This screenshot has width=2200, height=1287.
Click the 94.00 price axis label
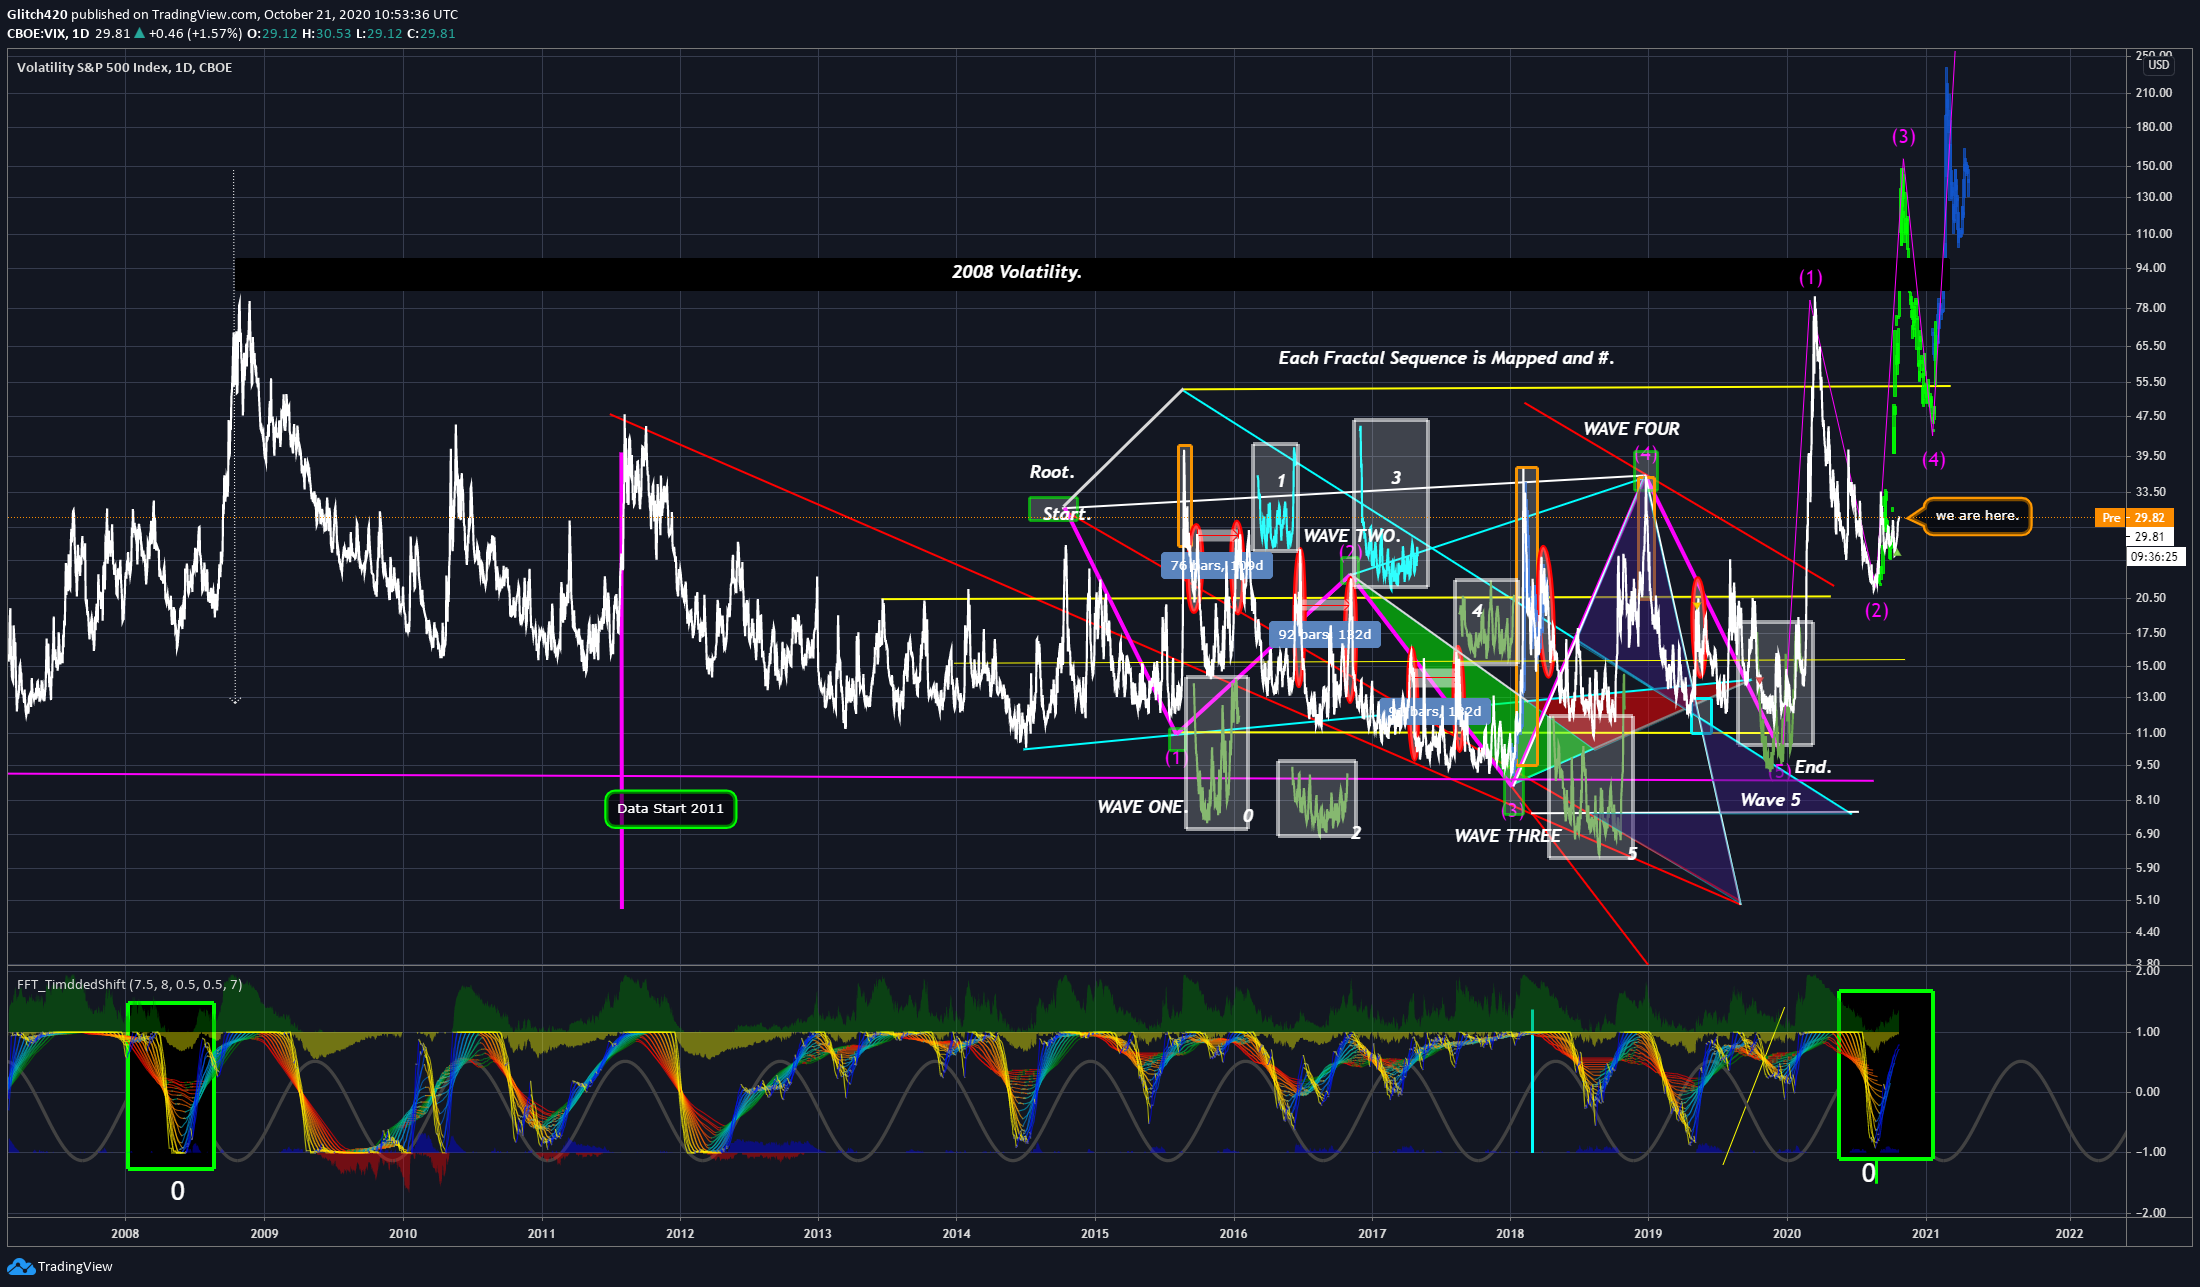click(2150, 268)
